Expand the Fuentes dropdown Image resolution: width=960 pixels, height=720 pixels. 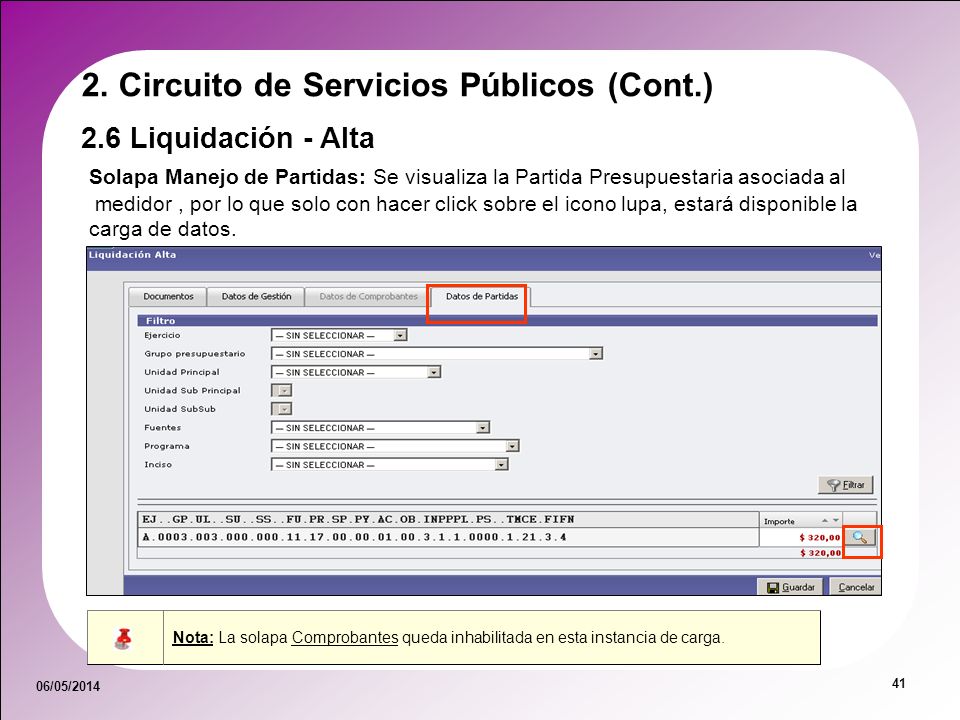pos(380,428)
